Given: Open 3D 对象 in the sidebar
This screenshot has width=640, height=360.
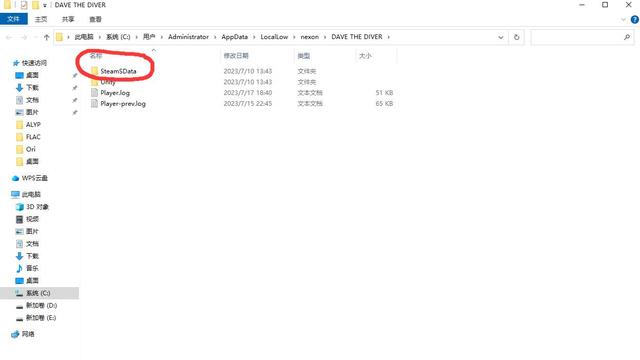Looking at the screenshot, I should coord(37,207).
